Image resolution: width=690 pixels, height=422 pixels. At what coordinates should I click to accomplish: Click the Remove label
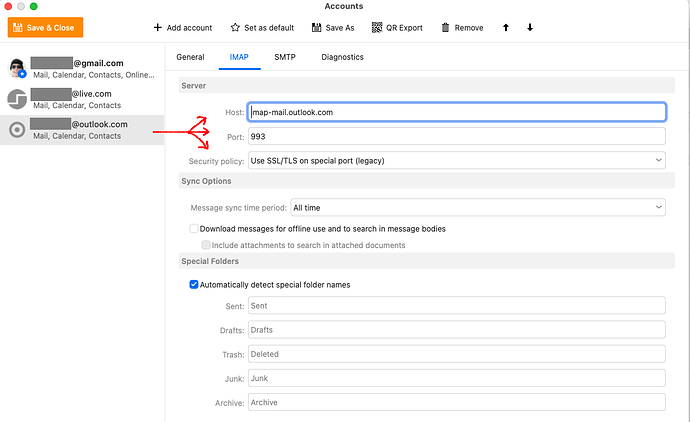469,28
